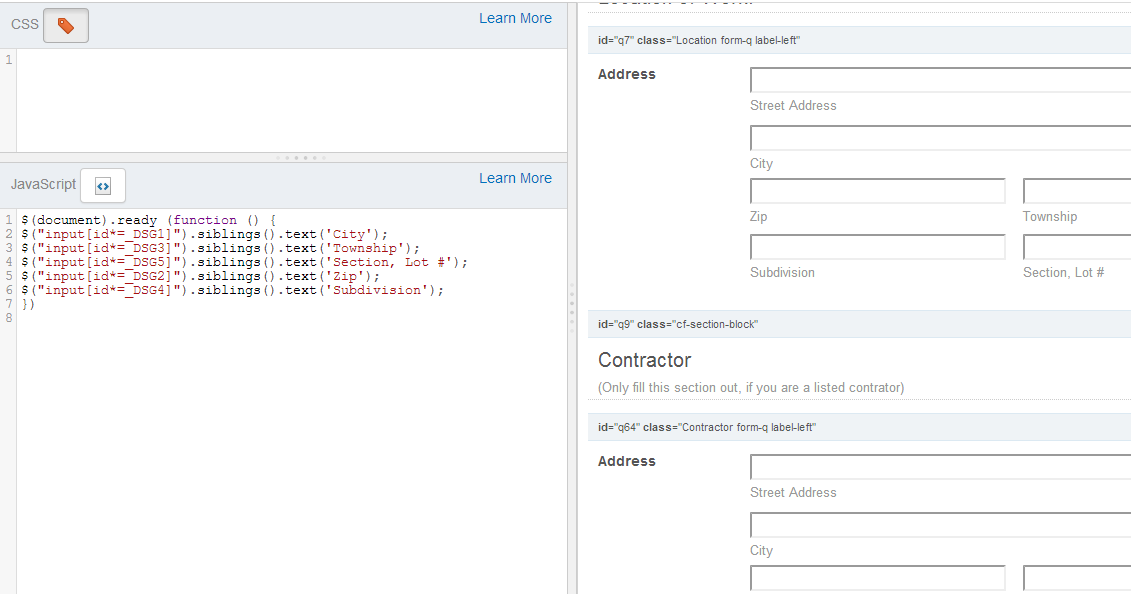Image resolution: width=1131 pixels, height=594 pixels.
Task: Click the Street Address field under Location
Action: click(x=940, y=80)
